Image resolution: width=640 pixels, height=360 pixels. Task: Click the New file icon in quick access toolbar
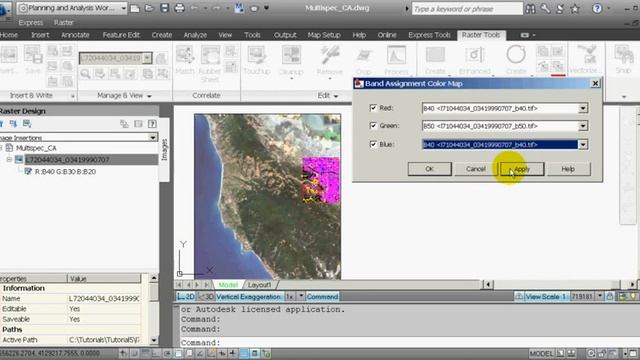(135, 8)
